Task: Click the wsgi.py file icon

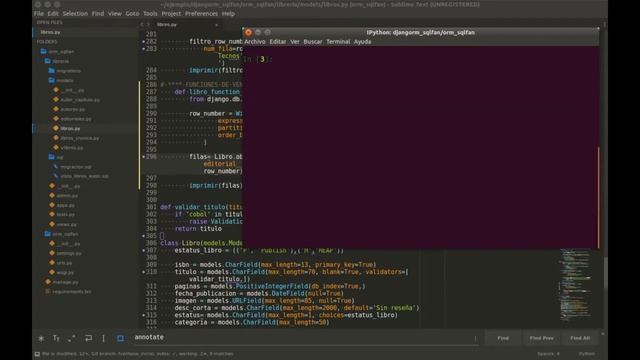Action: (52, 272)
